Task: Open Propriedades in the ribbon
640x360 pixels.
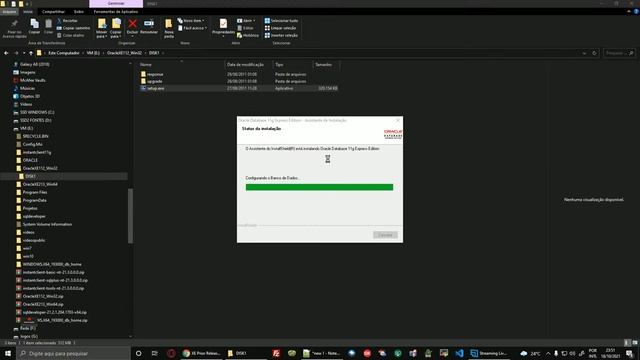Action: click(x=223, y=28)
